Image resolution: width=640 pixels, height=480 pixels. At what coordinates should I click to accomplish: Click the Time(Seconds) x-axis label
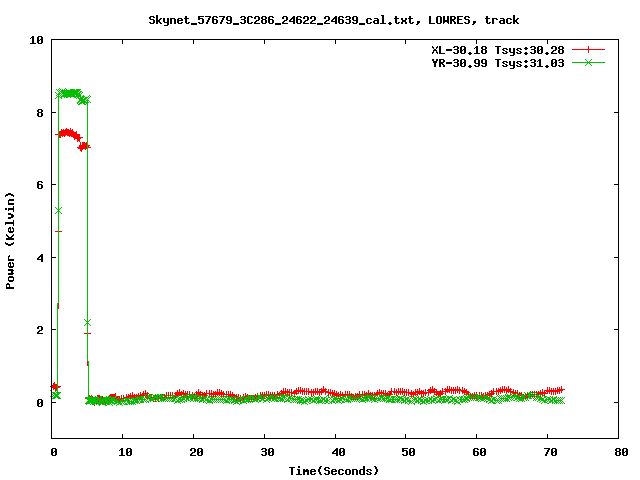pos(333,471)
